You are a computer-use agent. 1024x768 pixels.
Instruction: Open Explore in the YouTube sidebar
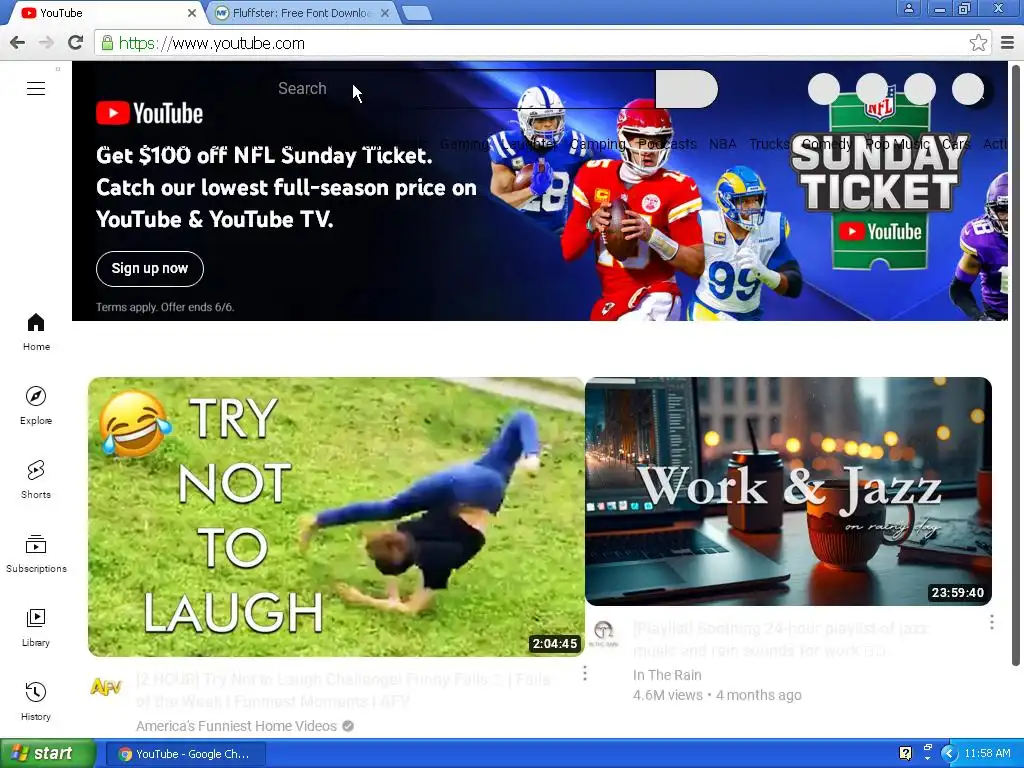coord(36,406)
